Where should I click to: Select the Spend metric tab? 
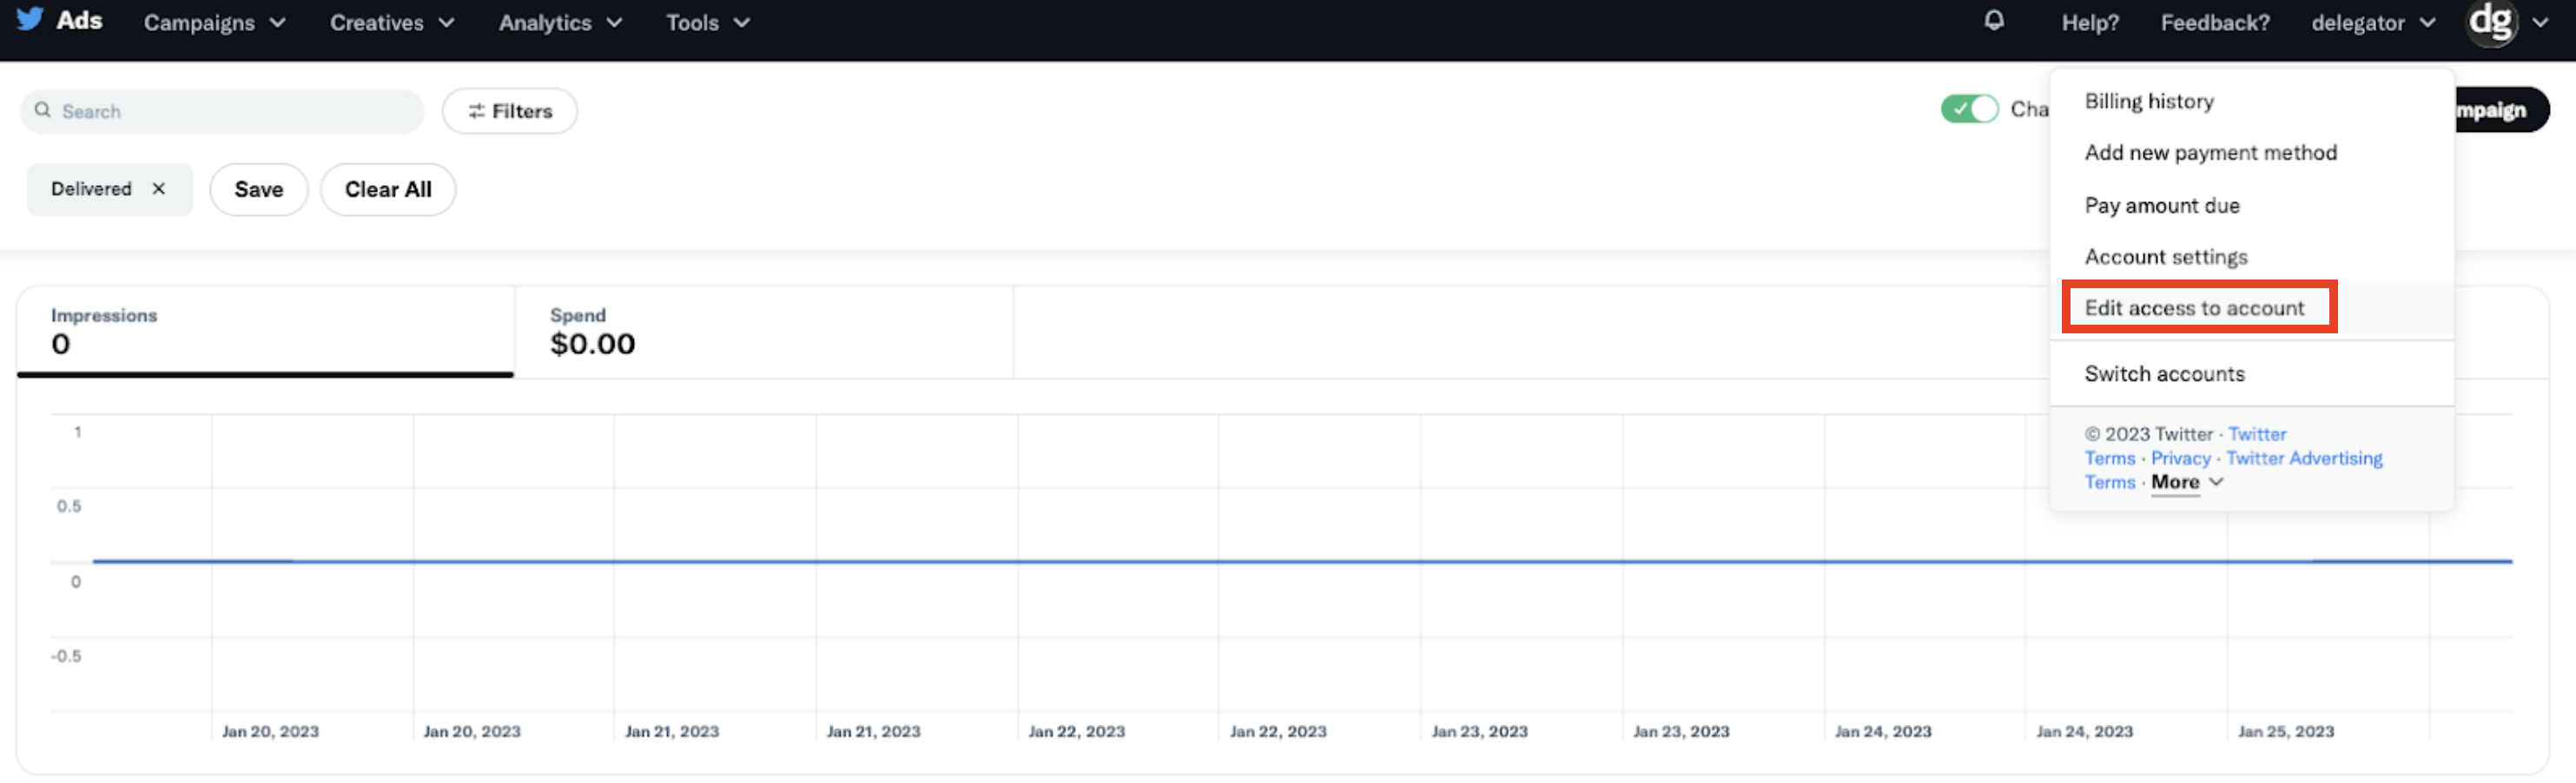pos(764,332)
